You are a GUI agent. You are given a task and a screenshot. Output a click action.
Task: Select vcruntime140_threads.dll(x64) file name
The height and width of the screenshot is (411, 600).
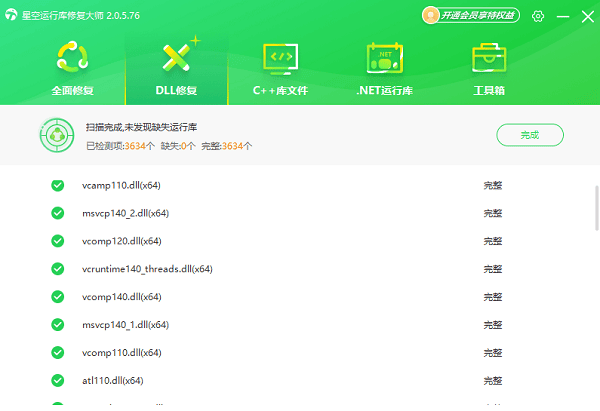[147, 269]
